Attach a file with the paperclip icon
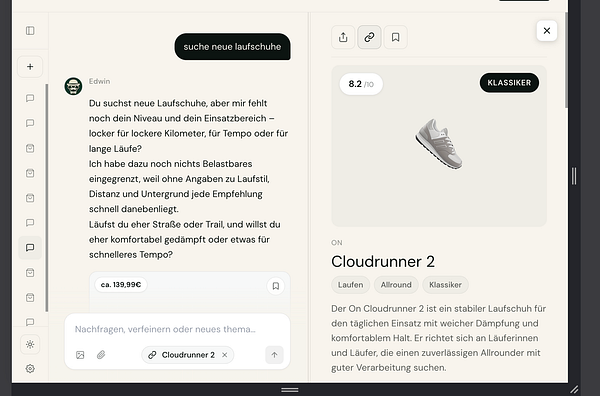The height and width of the screenshot is (396, 600). click(101, 355)
